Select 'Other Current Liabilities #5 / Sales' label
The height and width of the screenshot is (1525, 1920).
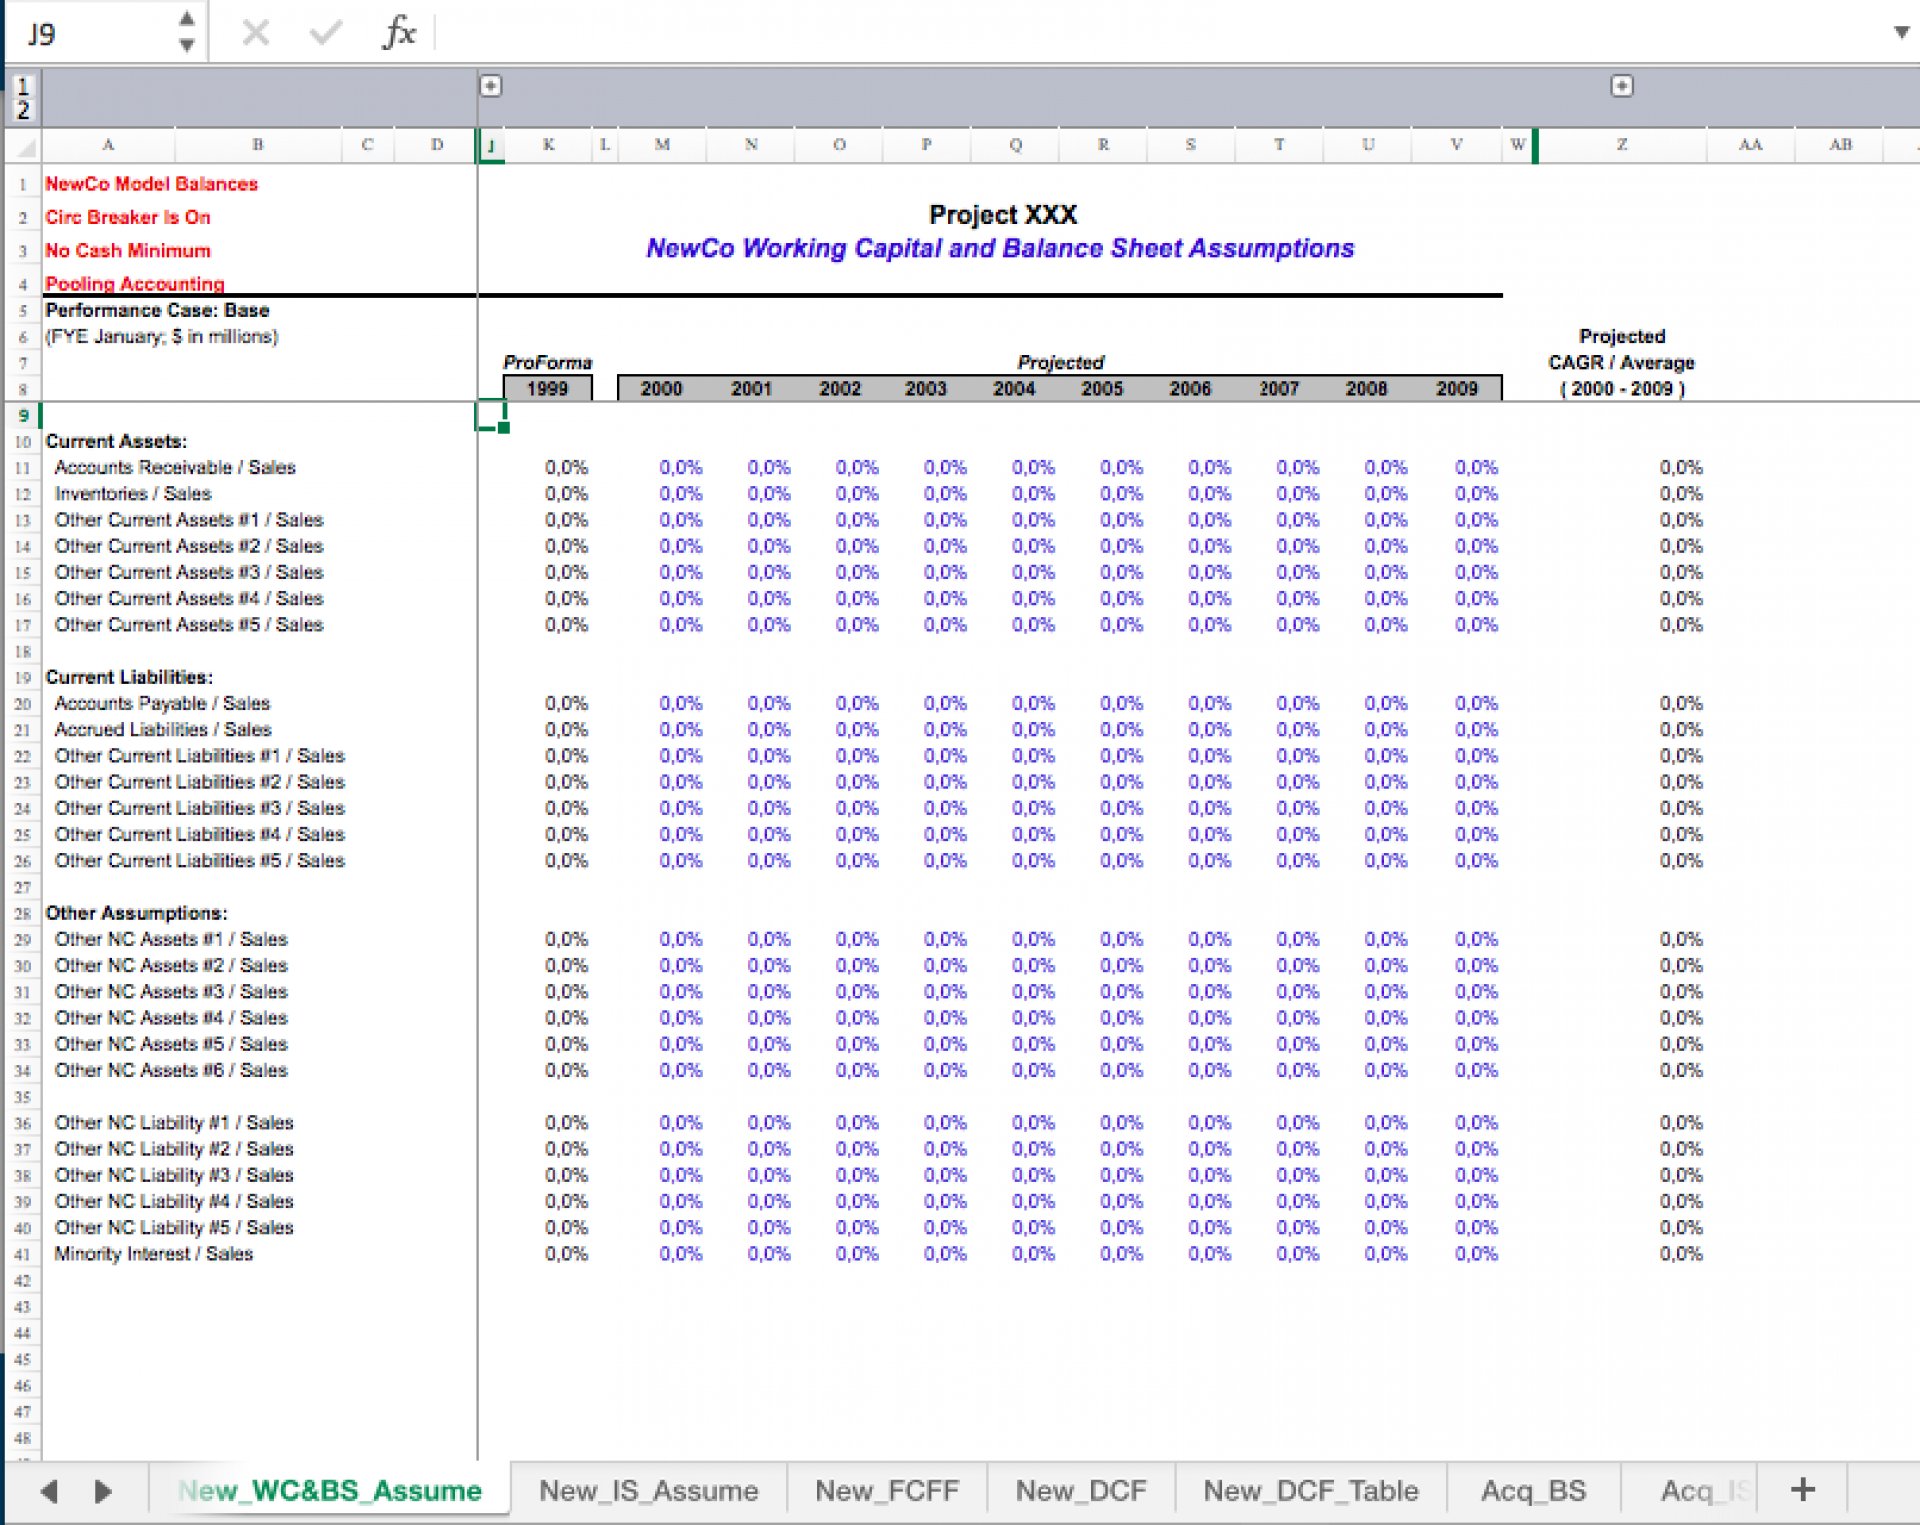click(199, 860)
